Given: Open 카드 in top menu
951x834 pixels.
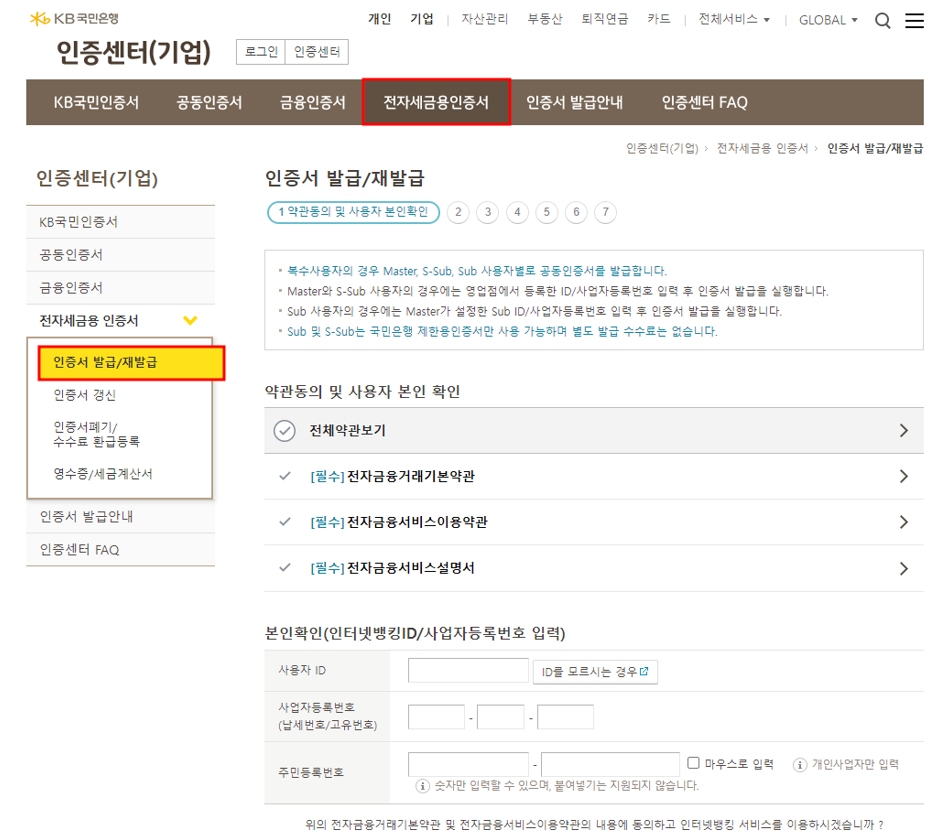Looking at the screenshot, I should click(659, 19).
